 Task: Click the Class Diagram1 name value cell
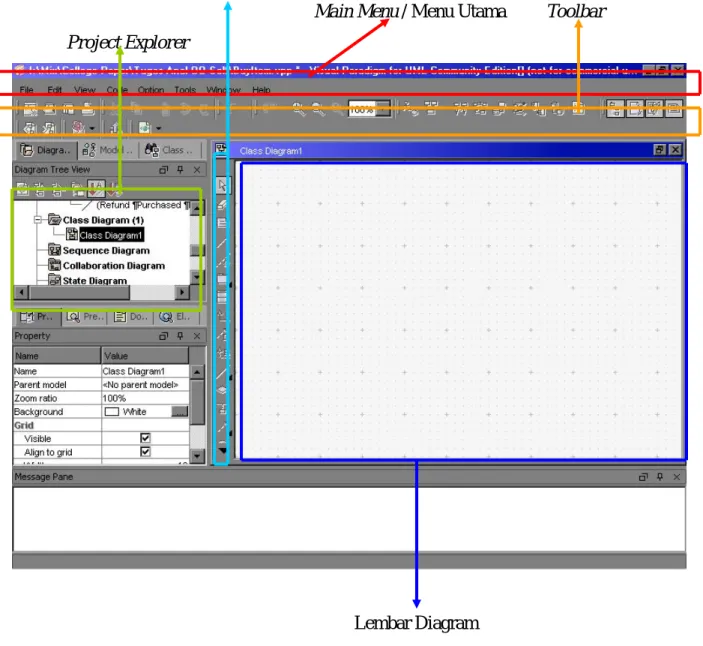tap(145, 371)
